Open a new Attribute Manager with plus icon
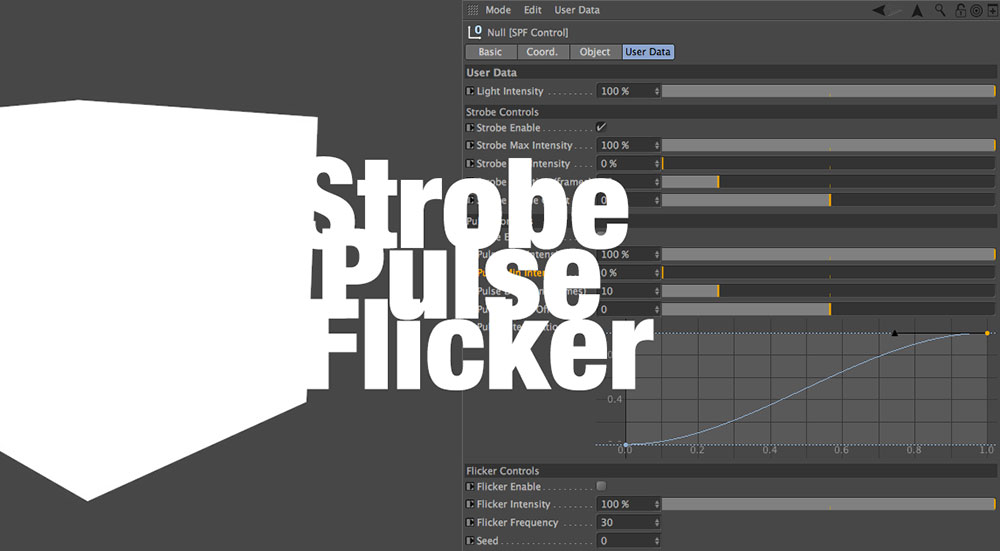The image size is (1000, 551). click(992, 10)
